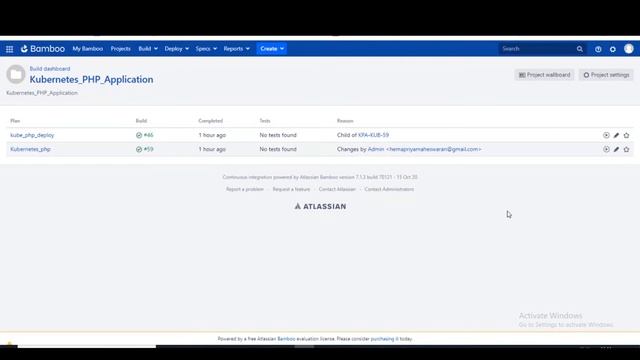Open the app switcher grid icon
This screenshot has width=640, height=360.
coord(9,49)
